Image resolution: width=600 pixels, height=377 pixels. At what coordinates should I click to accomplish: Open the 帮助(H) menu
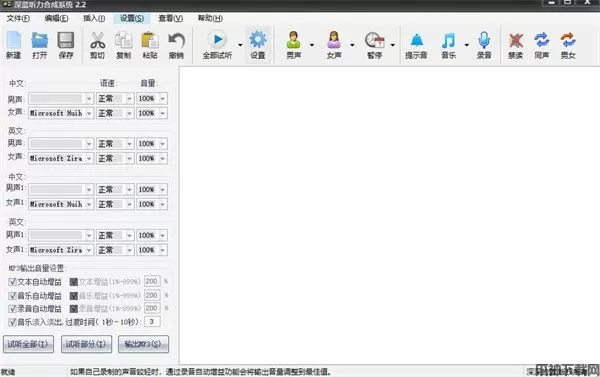click(210, 18)
